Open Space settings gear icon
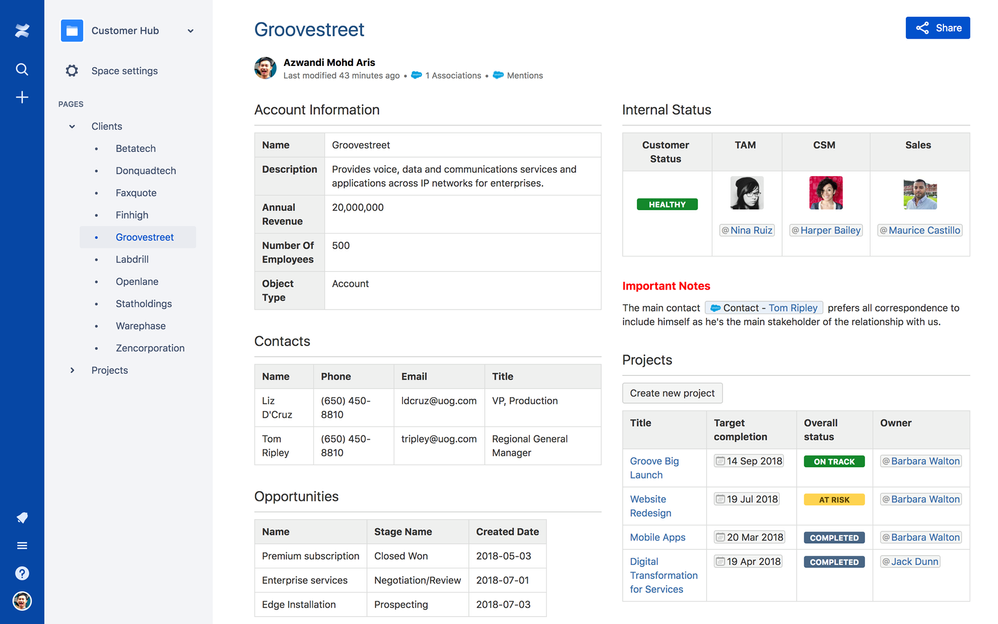Image resolution: width=998 pixels, height=624 pixels. click(x=72, y=71)
